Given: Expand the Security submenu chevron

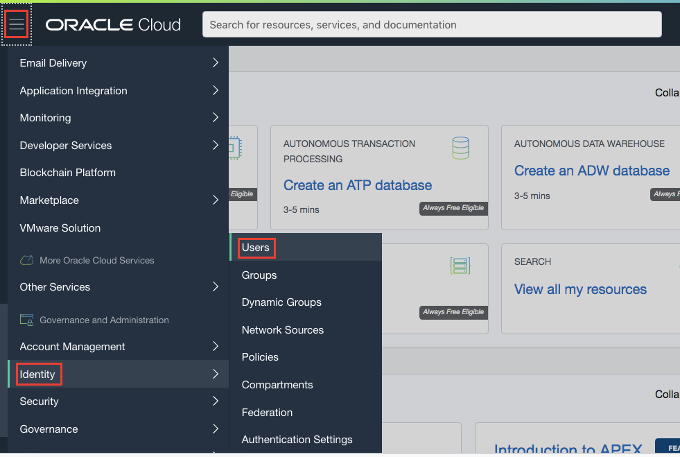Looking at the screenshot, I should click(216, 401).
